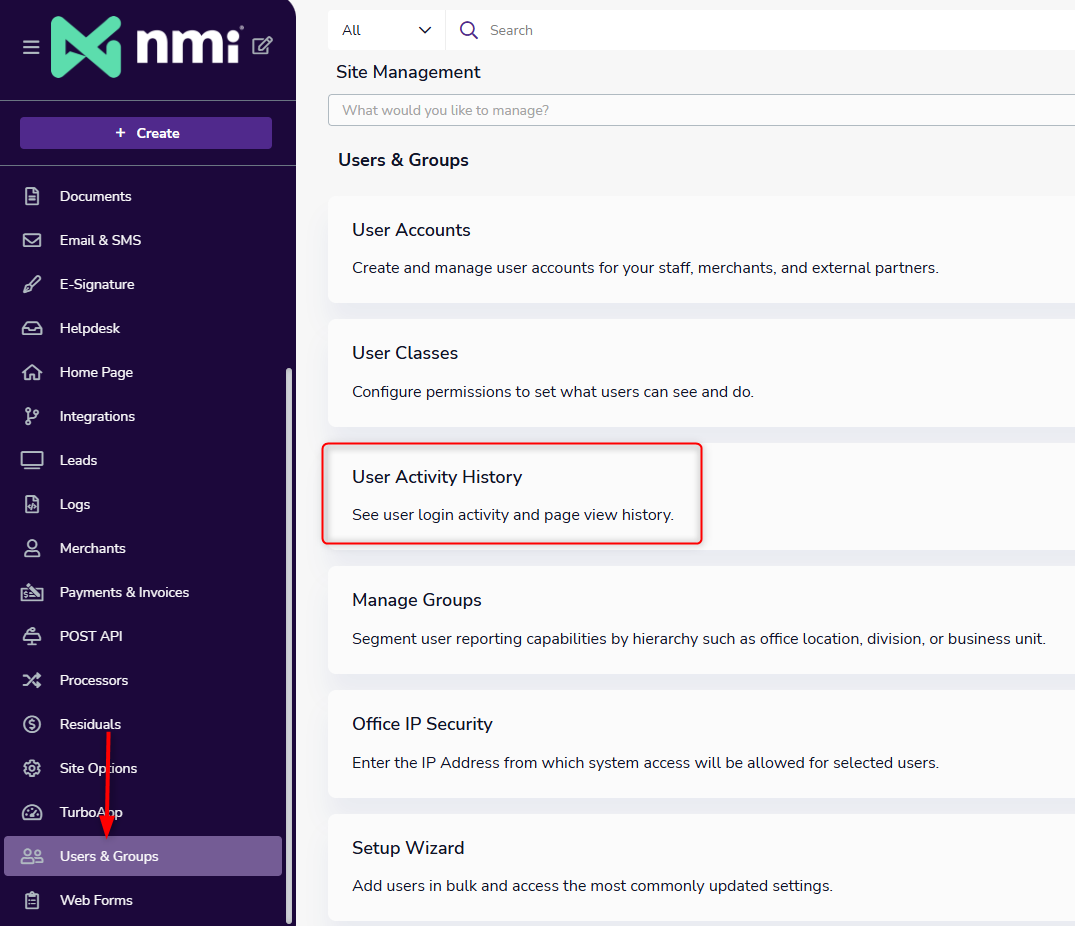This screenshot has width=1075, height=926.
Task: Click the edit pencil icon beside the logo
Action: (x=262, y=45)
